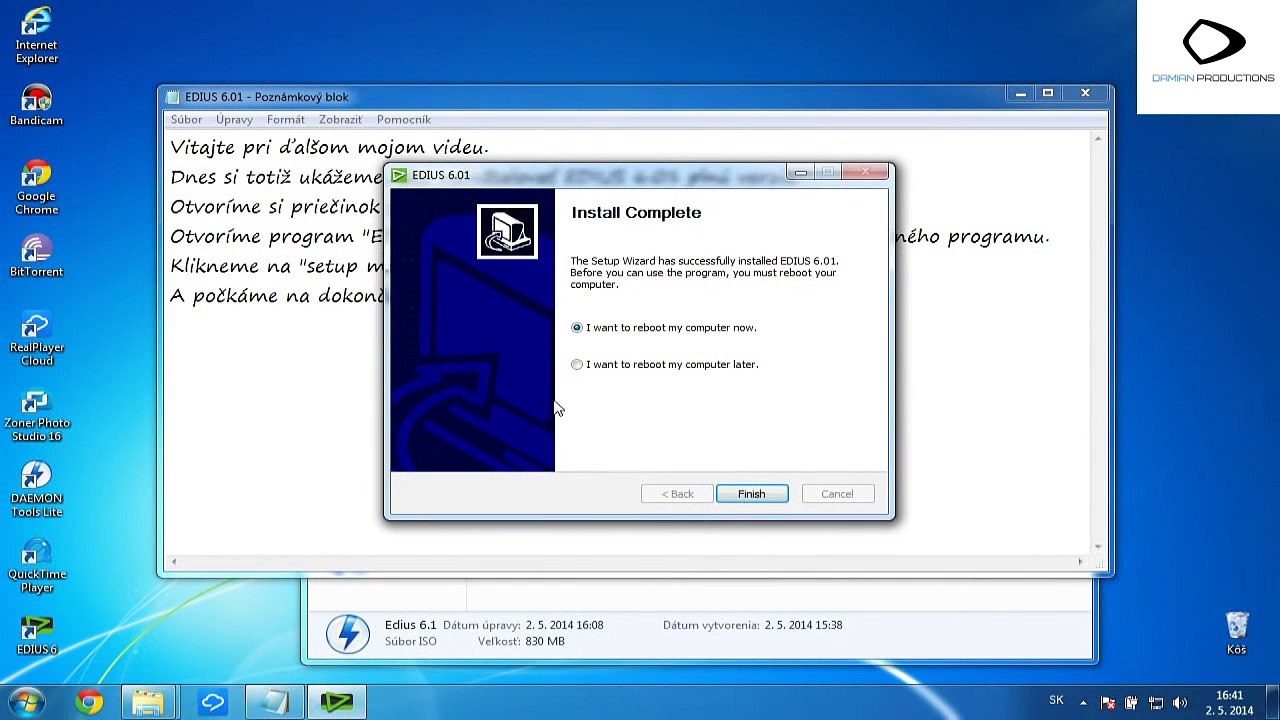Open the Zobraziť menu in Notepad
Image resolution: width=1280 pixels, height=720 pixels.
[340, 120]
